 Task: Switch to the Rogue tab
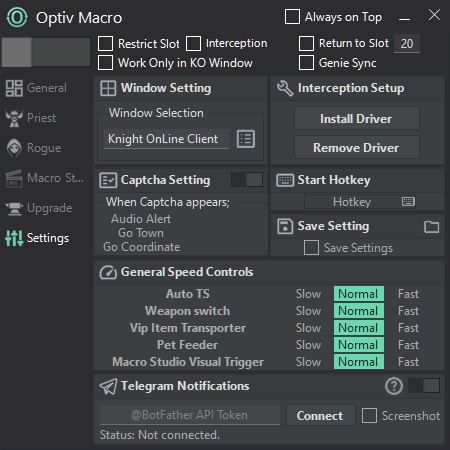coord(34,148)
